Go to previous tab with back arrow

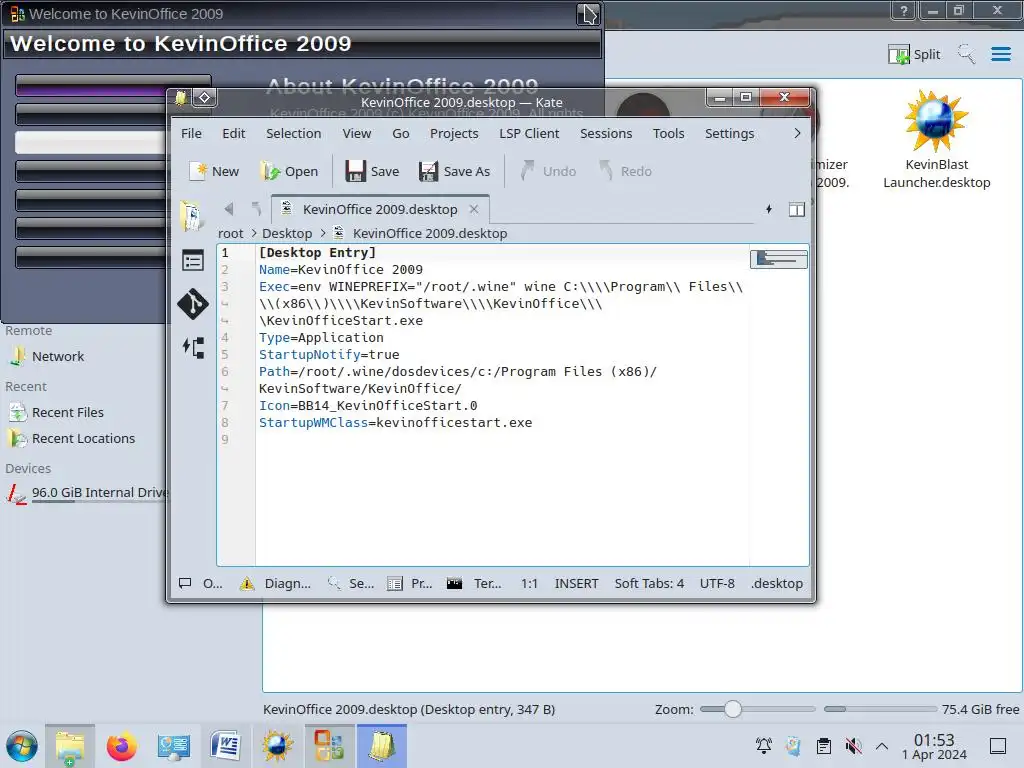click(229, 209)
